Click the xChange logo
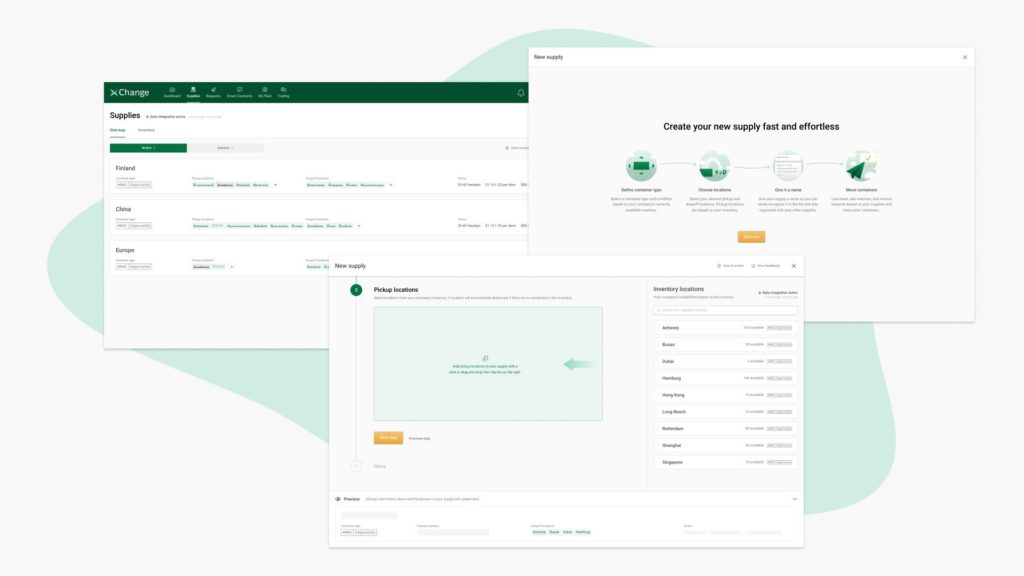 pyautogui.click(x=129, y=93)
